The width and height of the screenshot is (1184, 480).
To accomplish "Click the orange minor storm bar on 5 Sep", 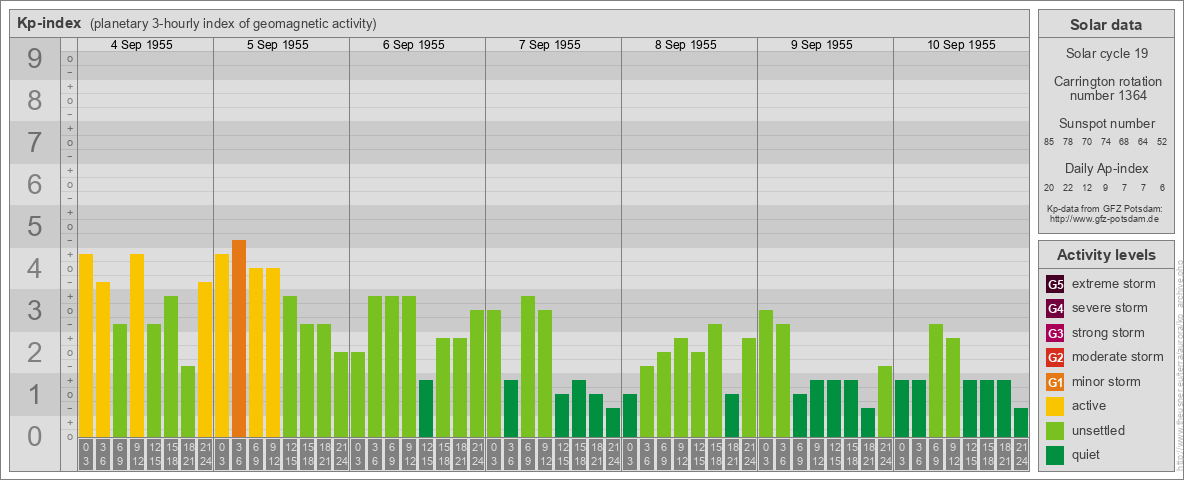I will click(239, 338).
